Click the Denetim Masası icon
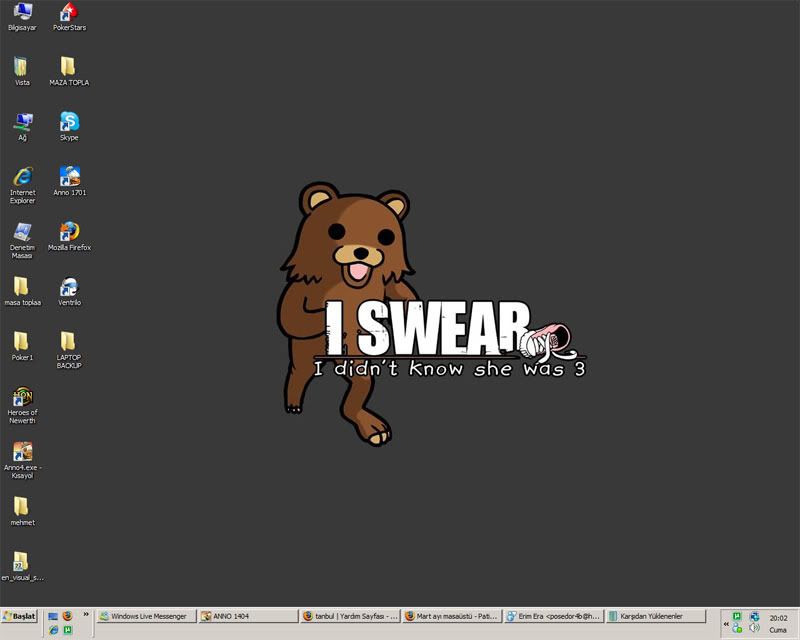800x640 pixels. (22, 232)
